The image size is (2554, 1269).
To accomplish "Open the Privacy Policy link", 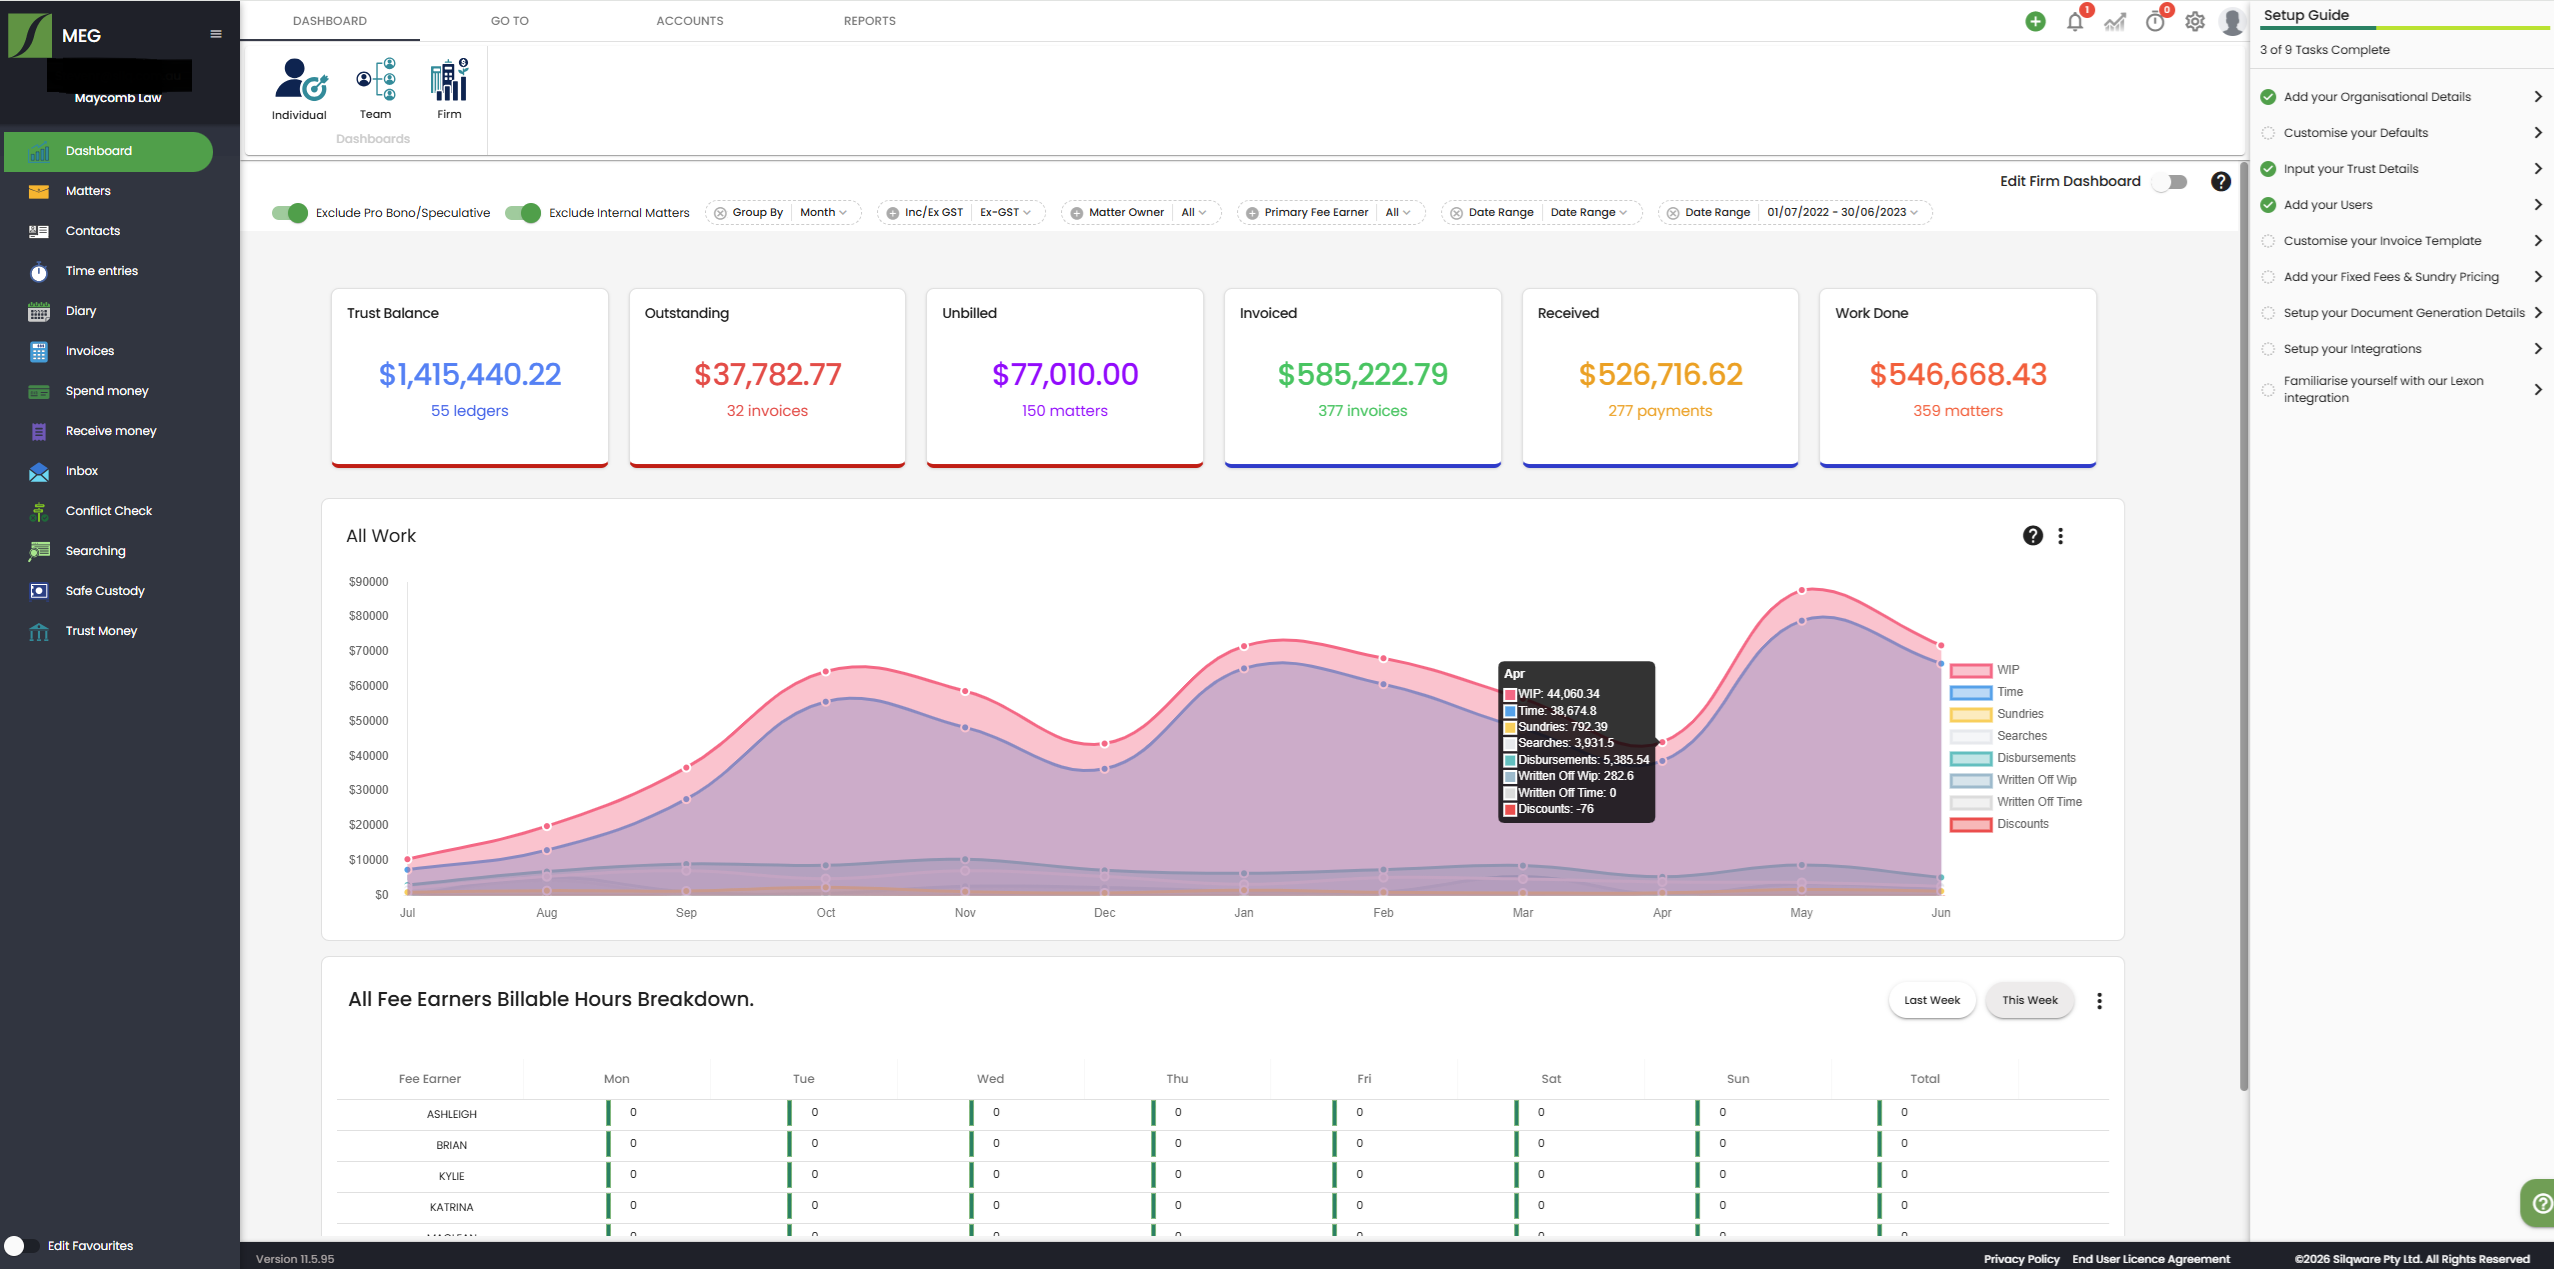I will coord(2021,1259).
